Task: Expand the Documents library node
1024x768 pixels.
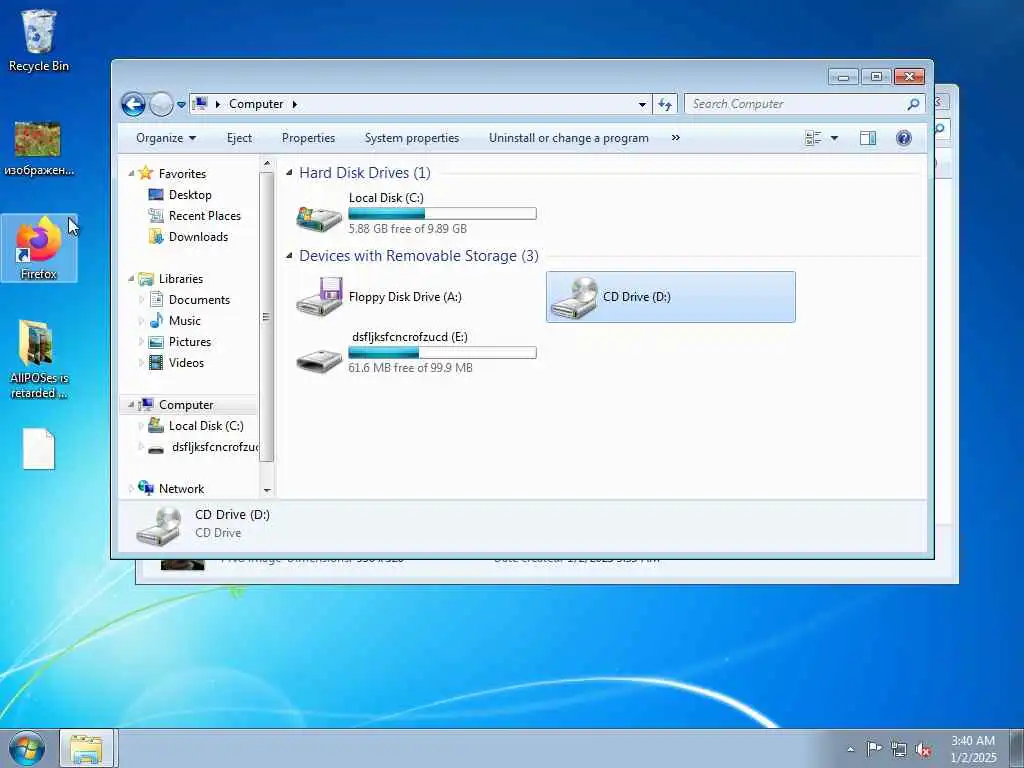Action: [x=141, y=300]
